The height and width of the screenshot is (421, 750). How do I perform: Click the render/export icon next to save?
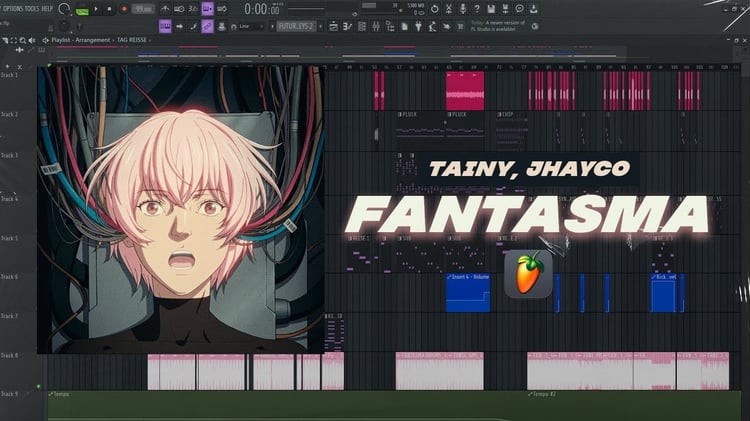(505, 9)
